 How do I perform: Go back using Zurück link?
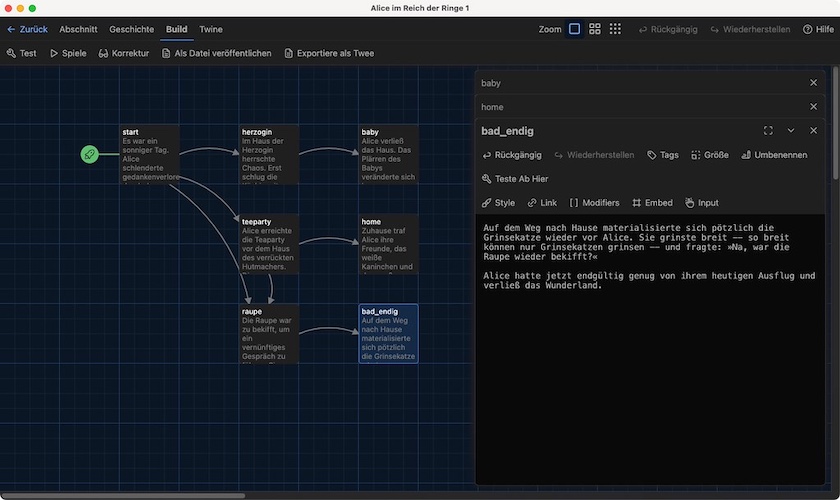pyautogui.click(x=27, y=29)
